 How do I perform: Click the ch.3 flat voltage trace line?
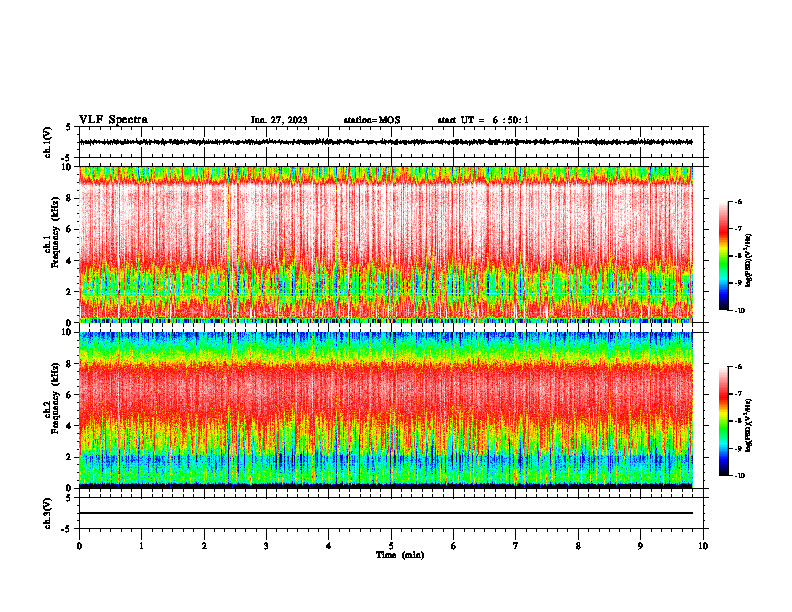[386, 513]
